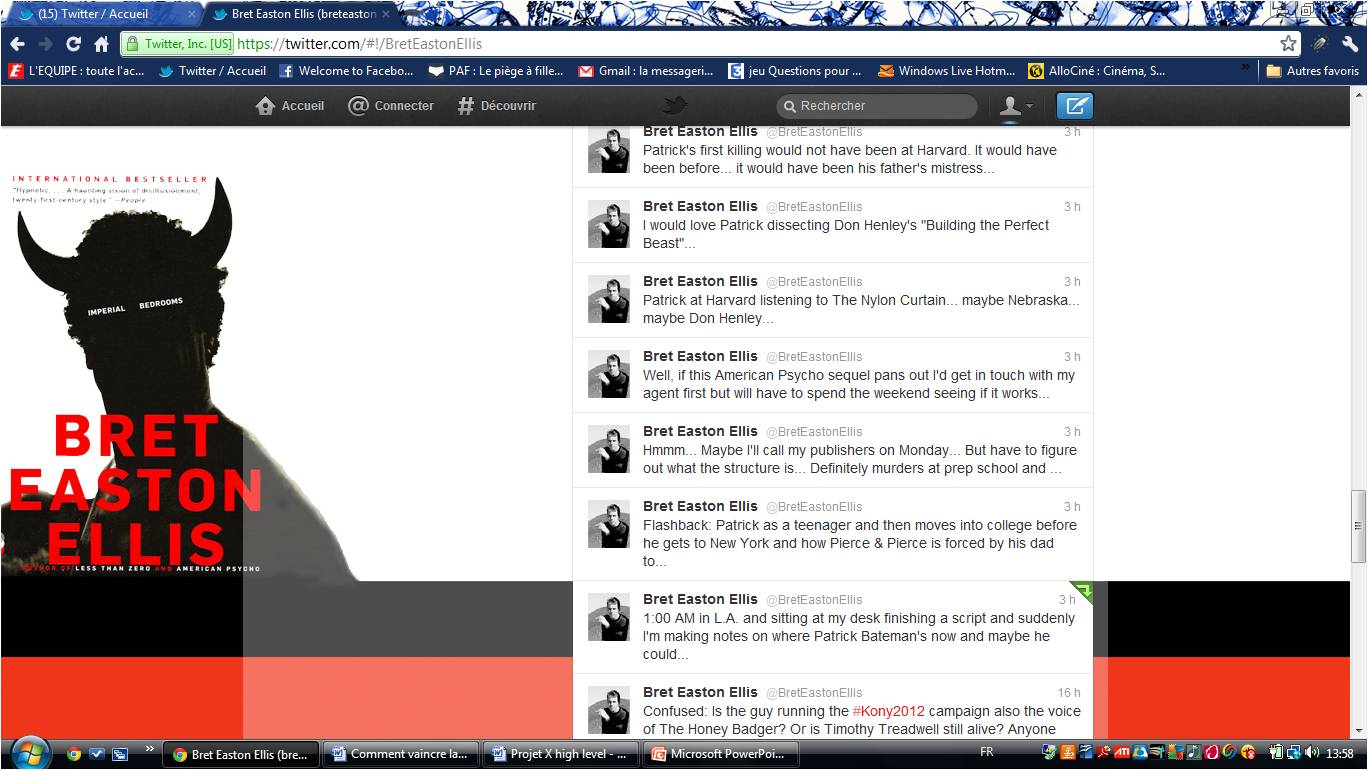
Task: Open the L'EQUIPE bookmark
Action: [77, 71]
